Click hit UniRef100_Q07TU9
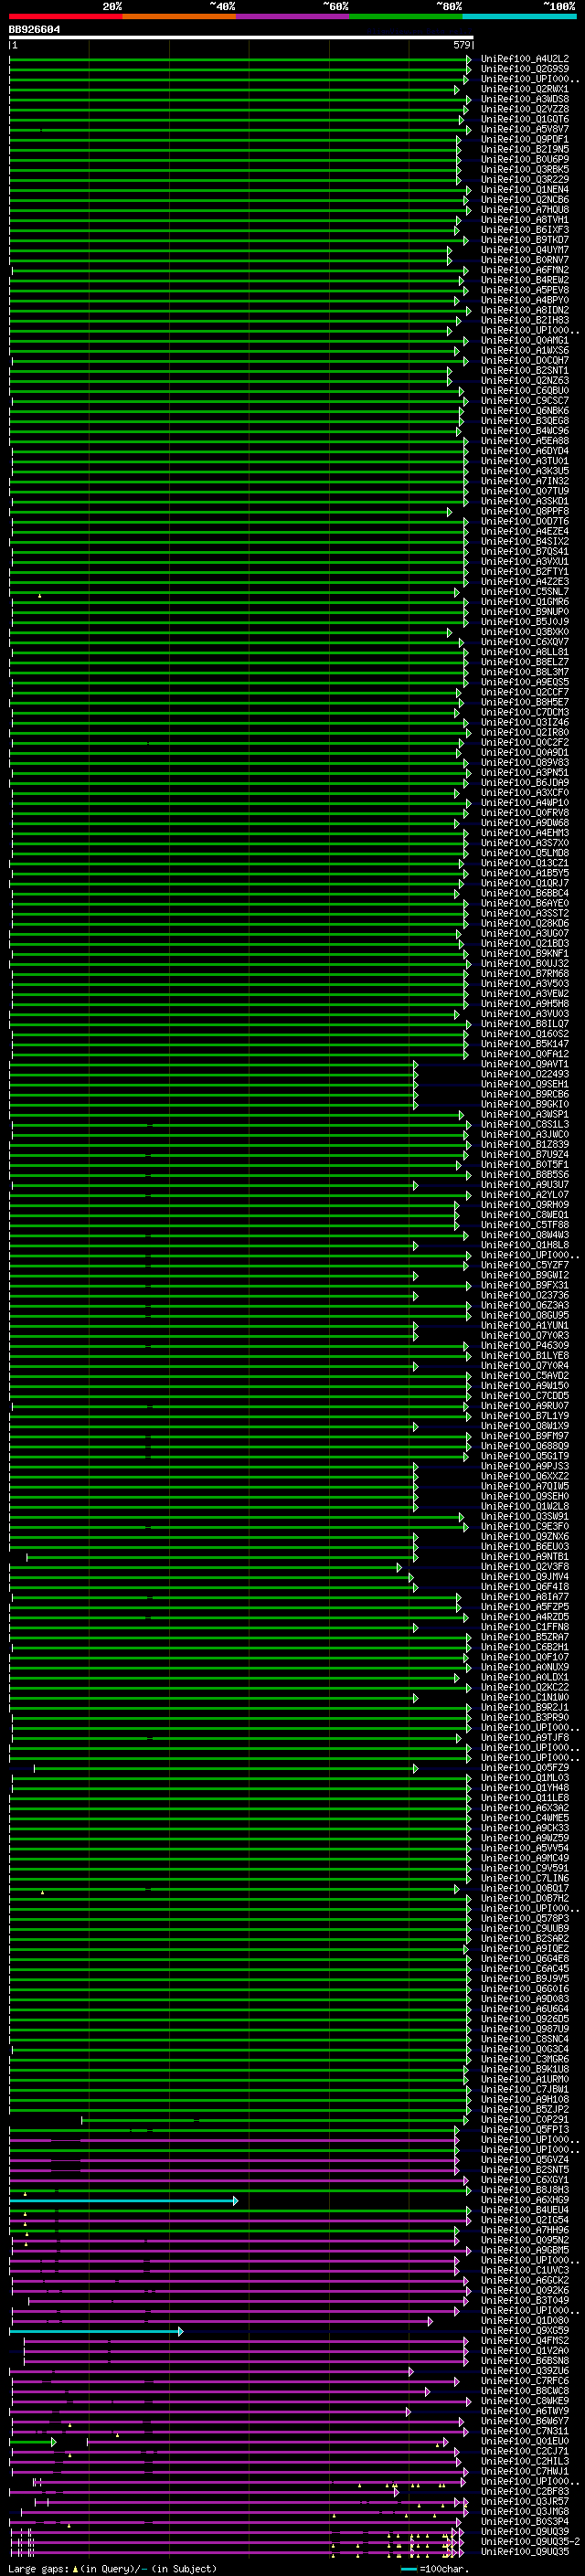 [x=525, y=491]
